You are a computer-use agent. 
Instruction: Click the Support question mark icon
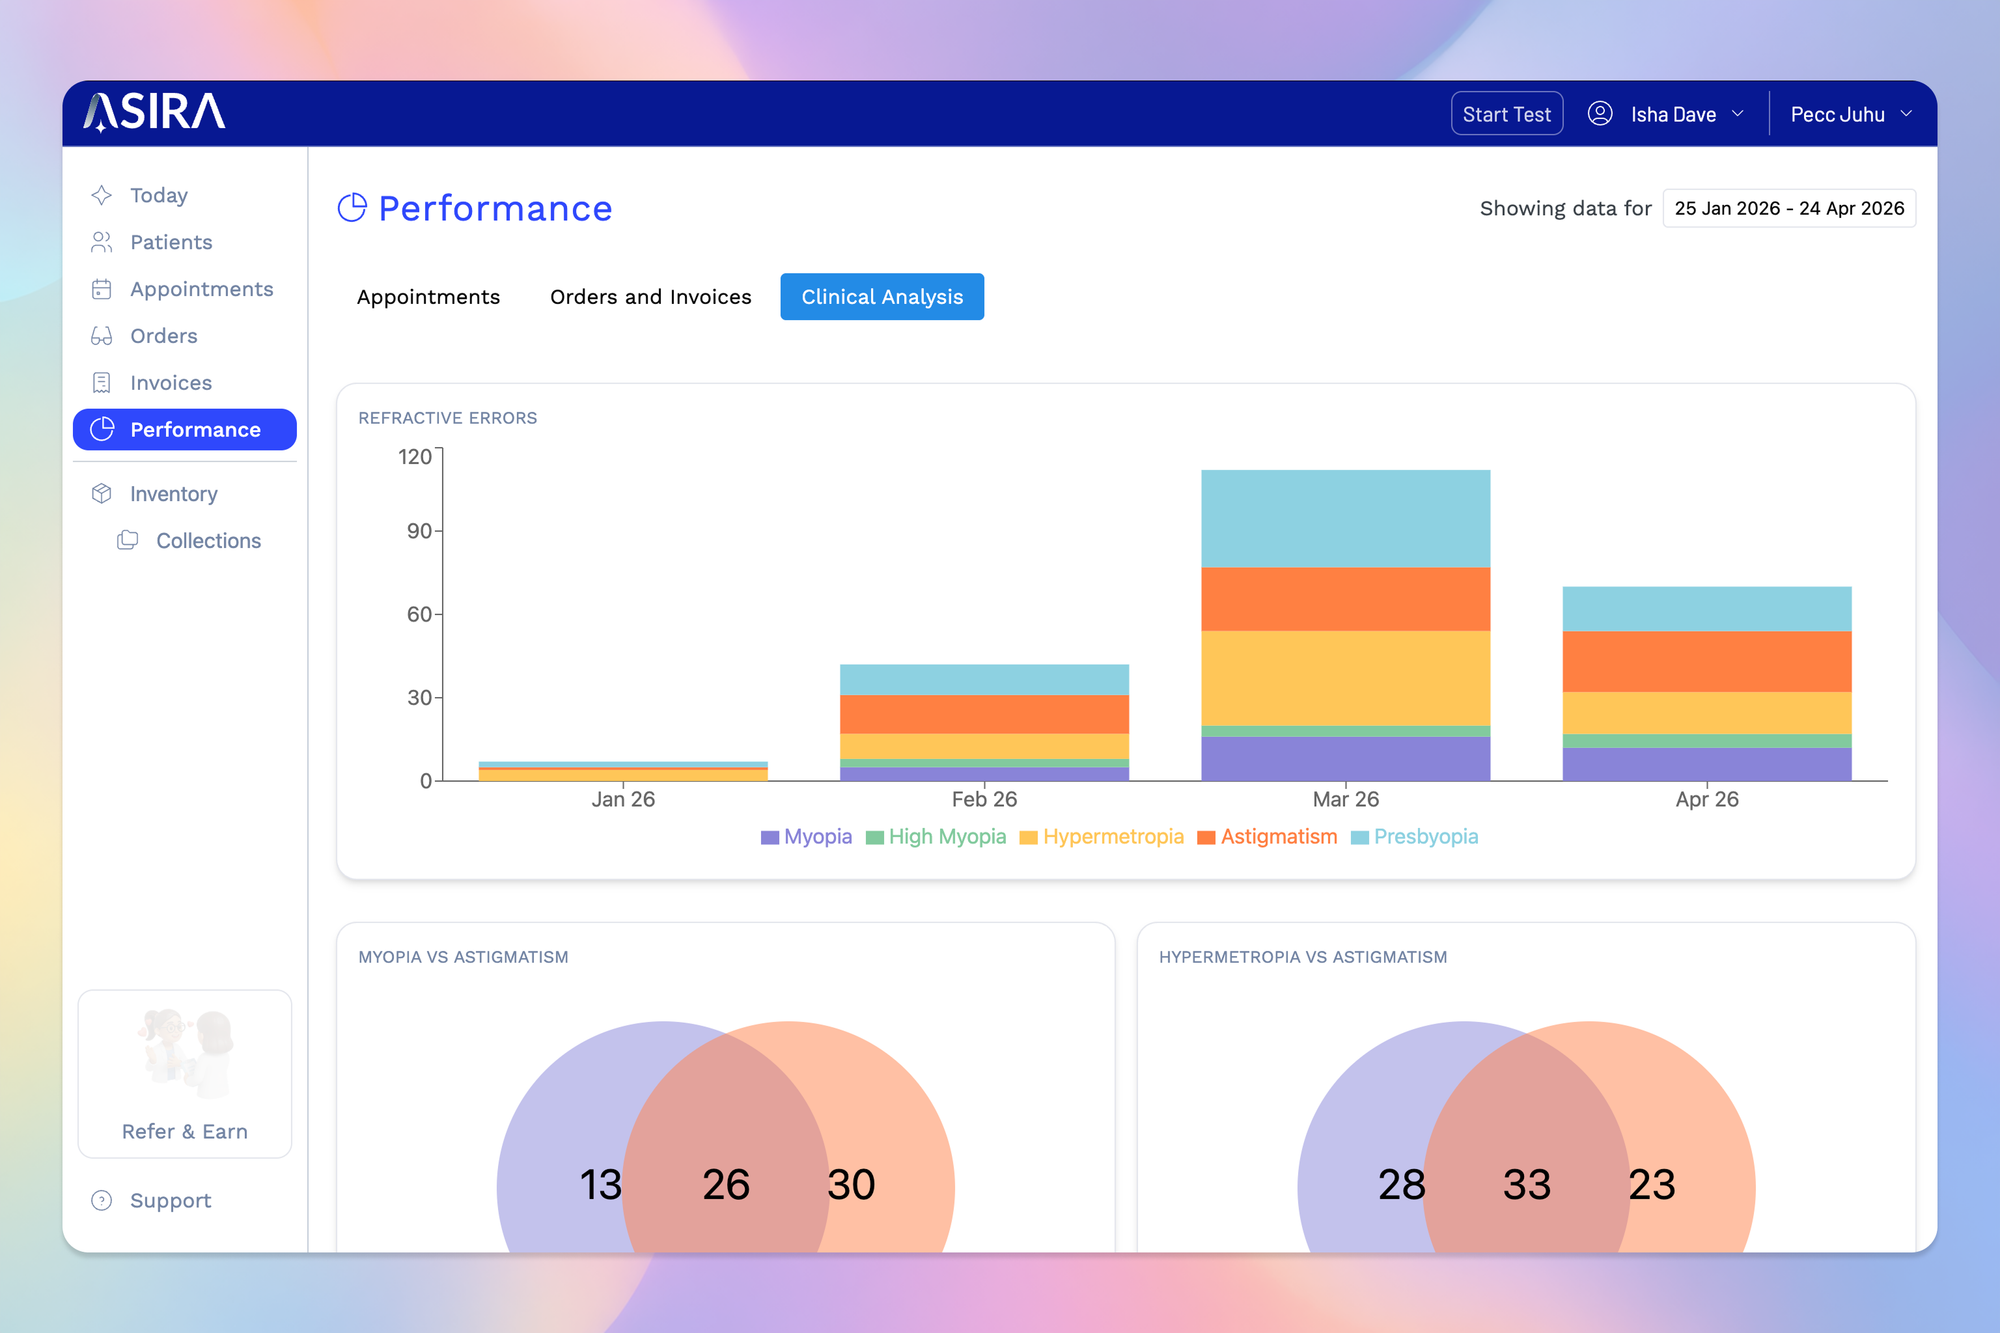[x=101, y=1200]
